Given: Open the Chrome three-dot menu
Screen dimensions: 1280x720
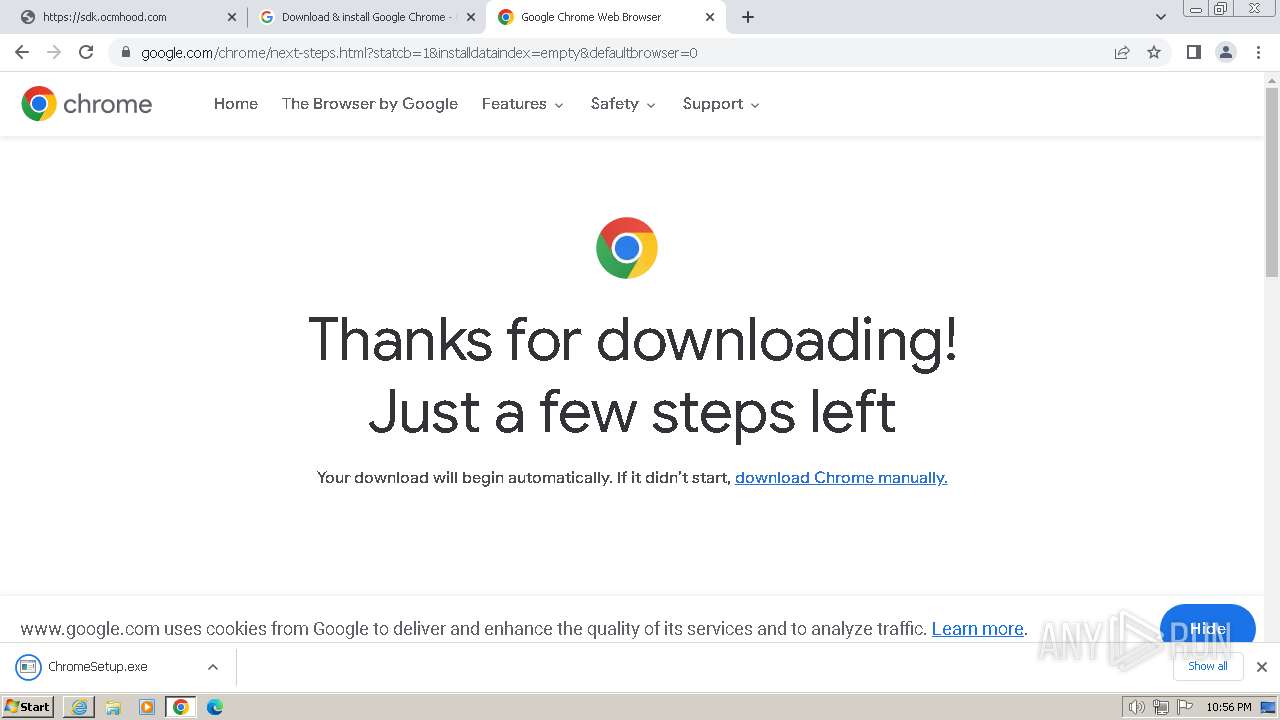Looking at the screenshot, I should point(1259,52).
